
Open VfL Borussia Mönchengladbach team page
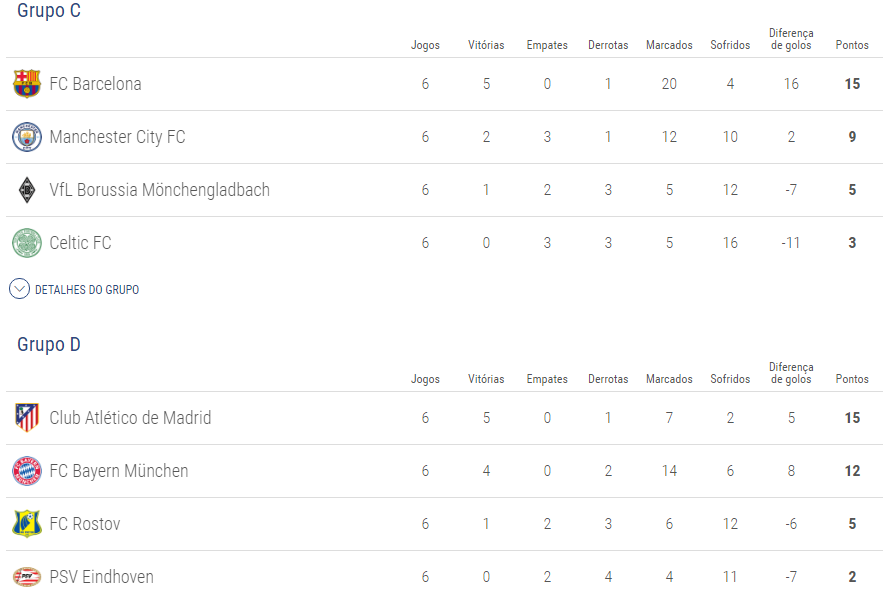click(x=159, y=190)
